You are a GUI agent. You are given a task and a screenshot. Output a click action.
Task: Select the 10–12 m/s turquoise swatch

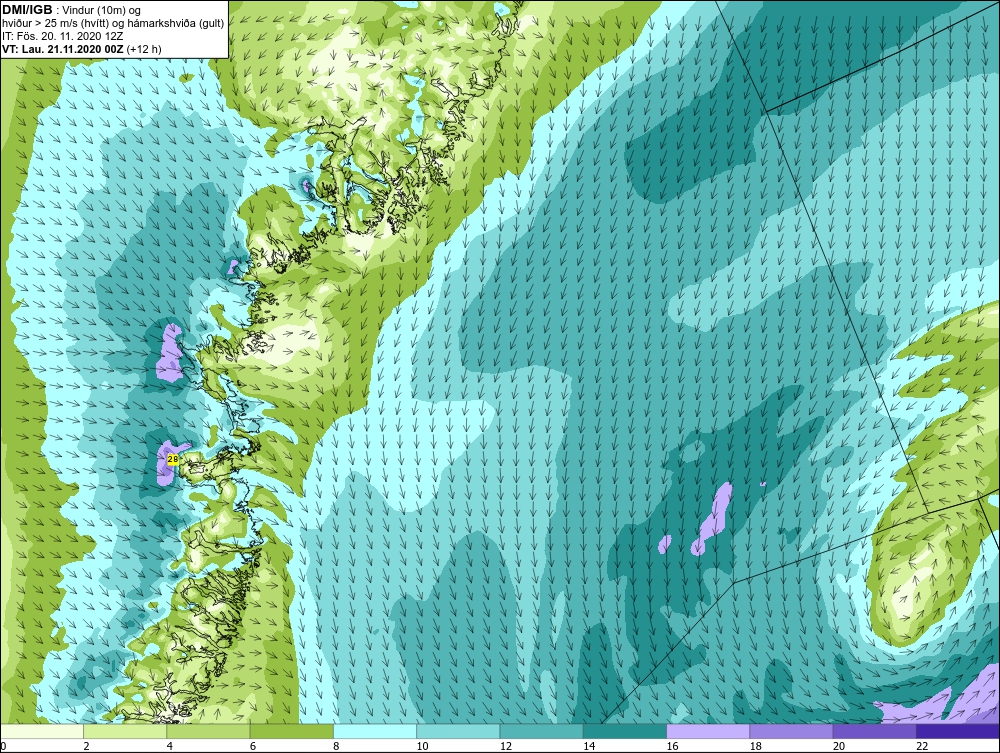tap(458, 731)
